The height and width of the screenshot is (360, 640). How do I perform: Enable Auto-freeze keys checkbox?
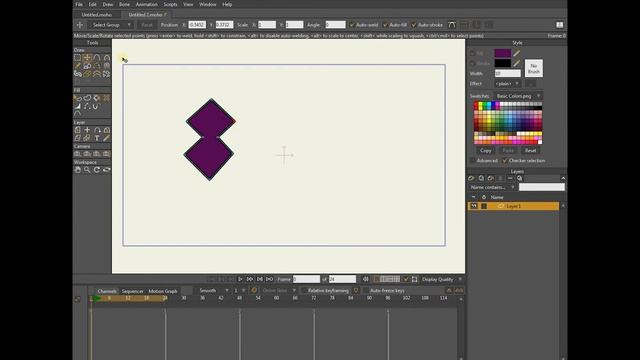tap(366, 290)
